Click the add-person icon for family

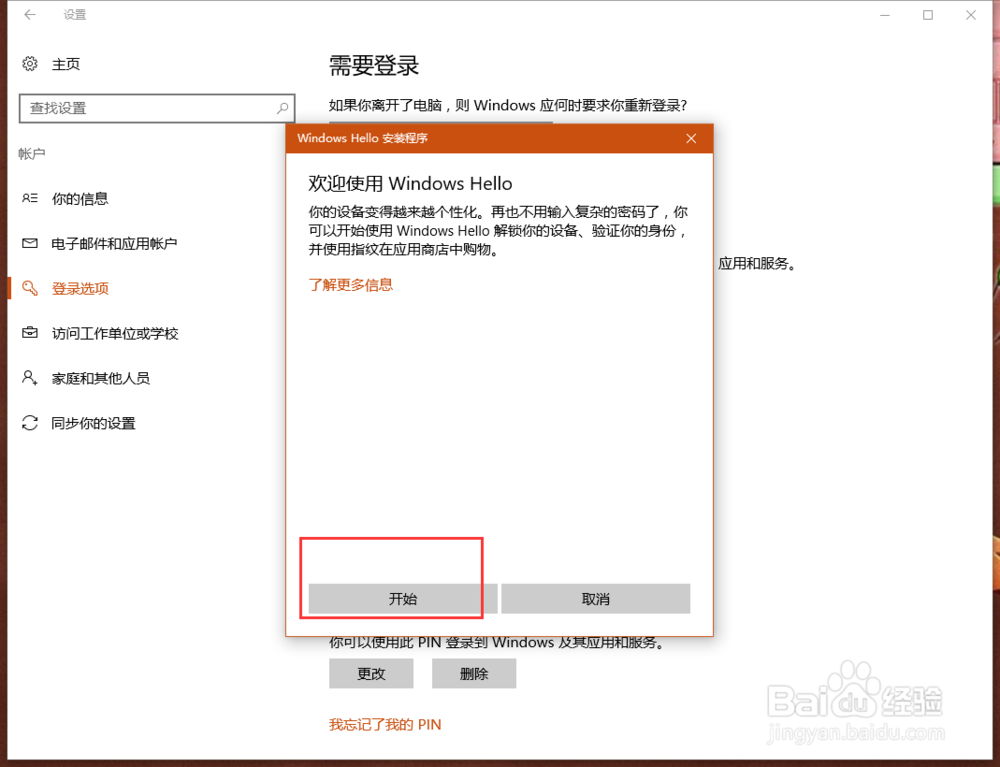click(x=30, y=377)
